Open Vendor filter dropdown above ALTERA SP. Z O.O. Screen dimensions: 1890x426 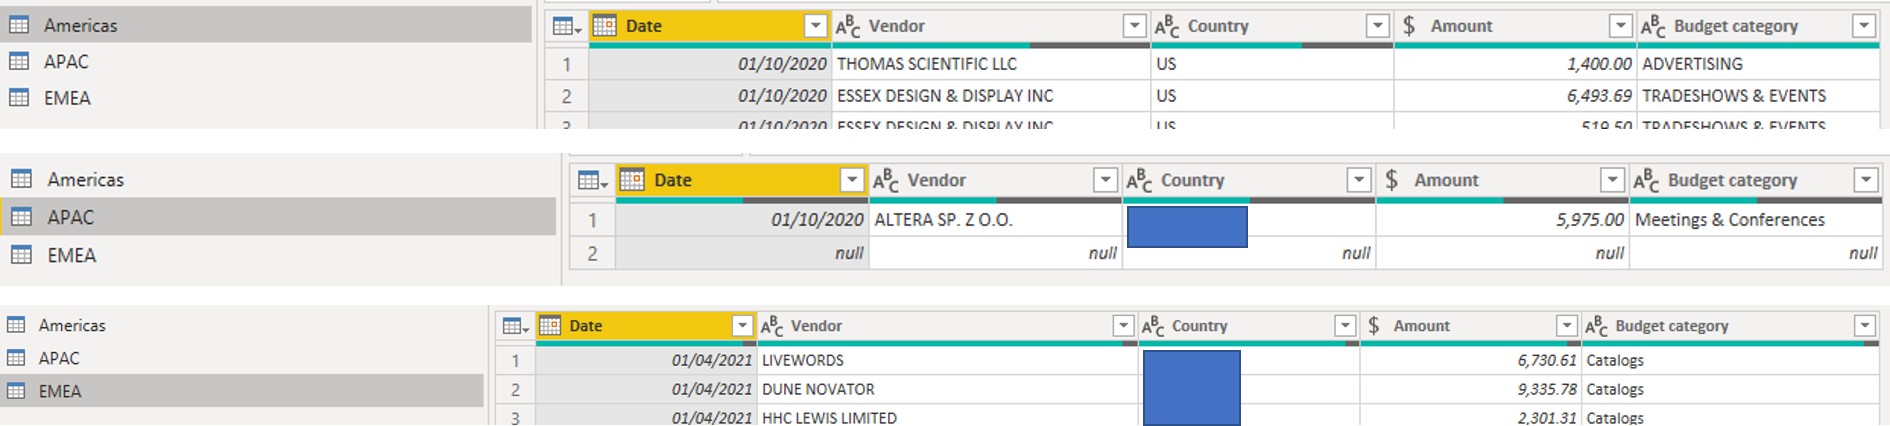coord(1105,180)
